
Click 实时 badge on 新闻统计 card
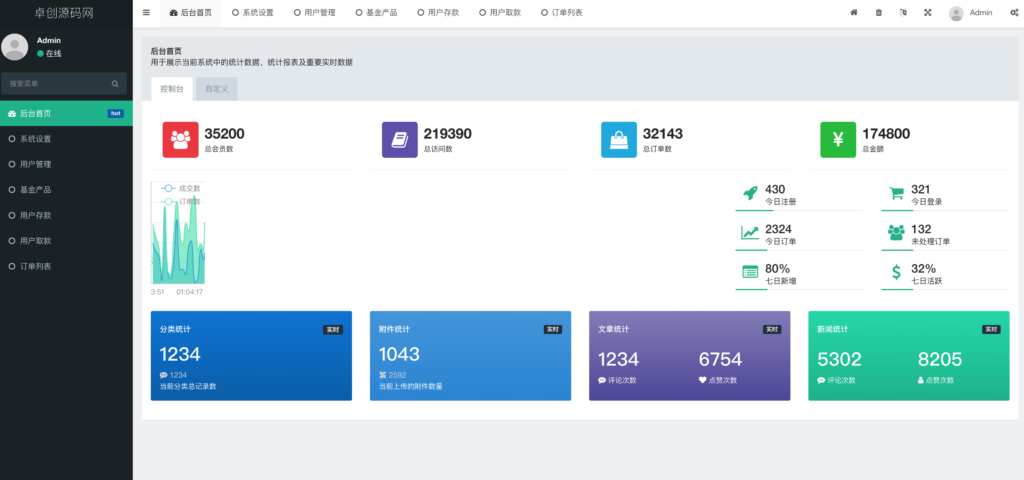pos(991,330)
